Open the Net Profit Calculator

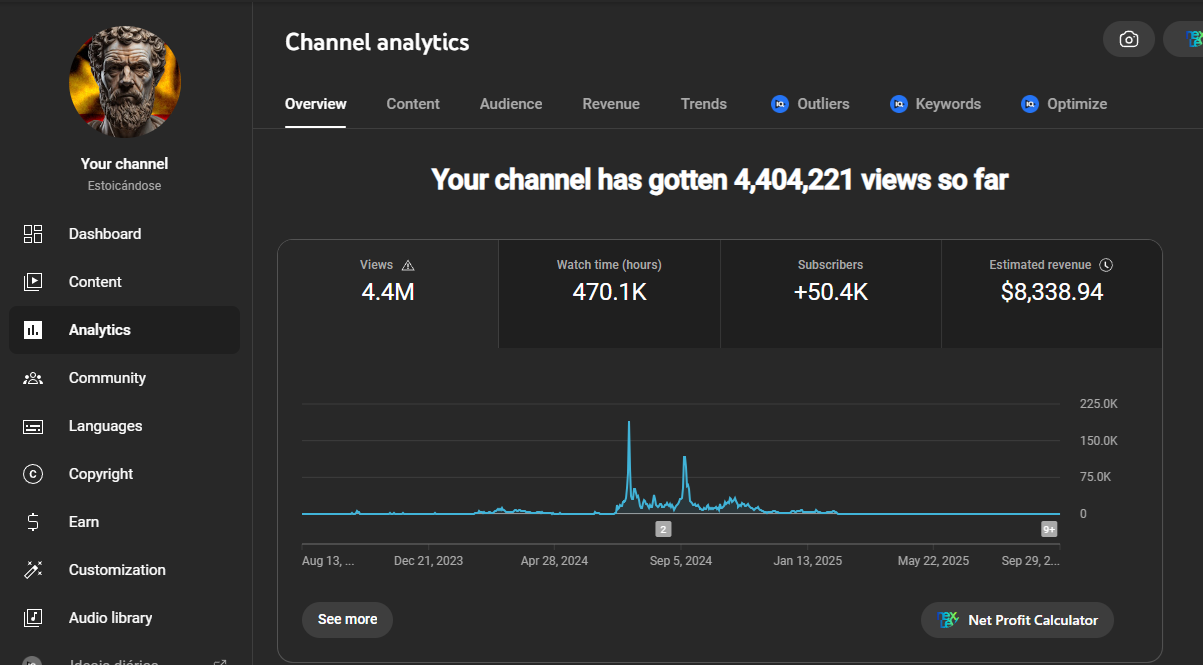pyautogui.click(x=1017, y=620)
